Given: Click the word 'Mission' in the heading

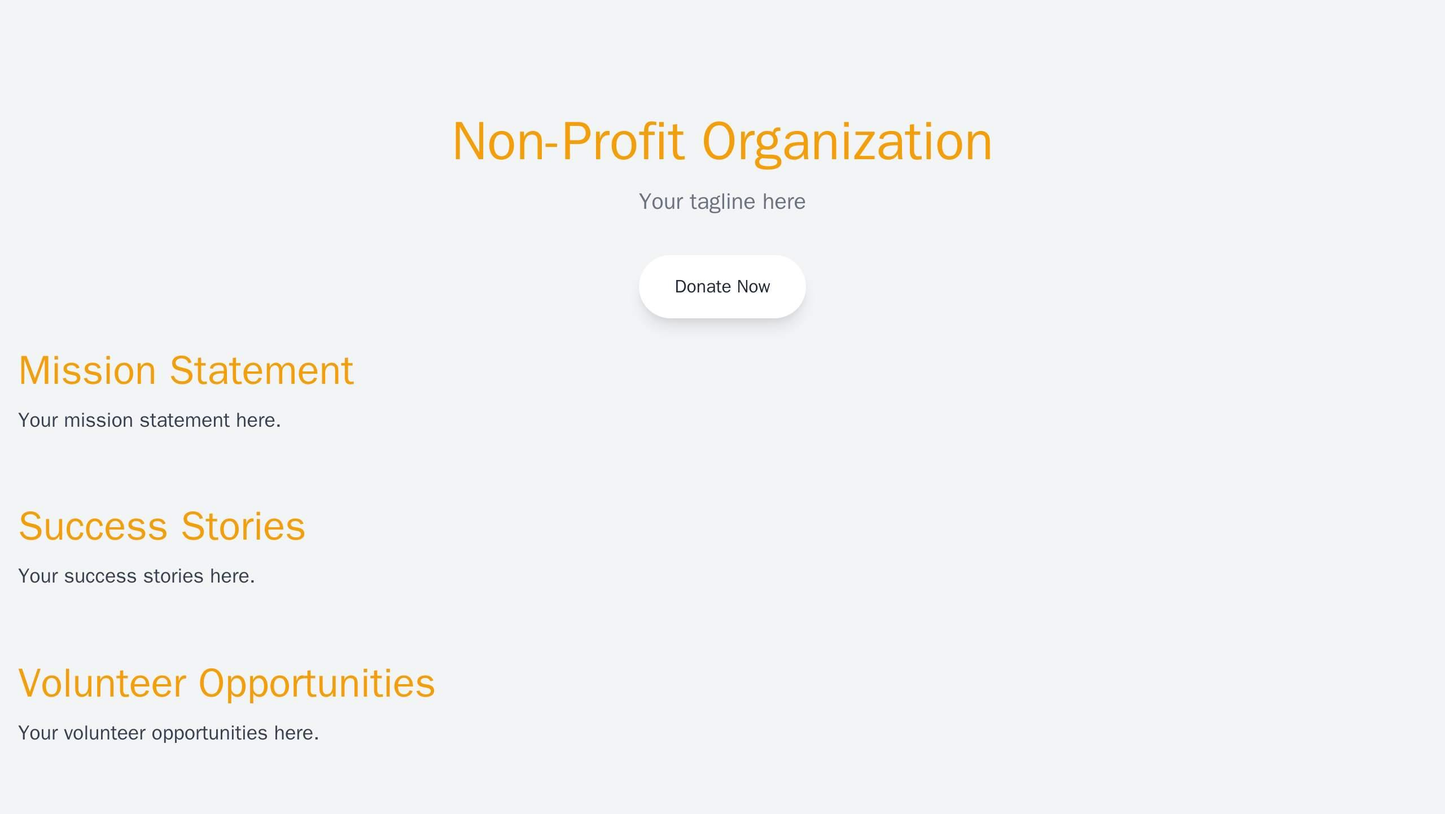Looking at the screenshot, I should 88,371.
